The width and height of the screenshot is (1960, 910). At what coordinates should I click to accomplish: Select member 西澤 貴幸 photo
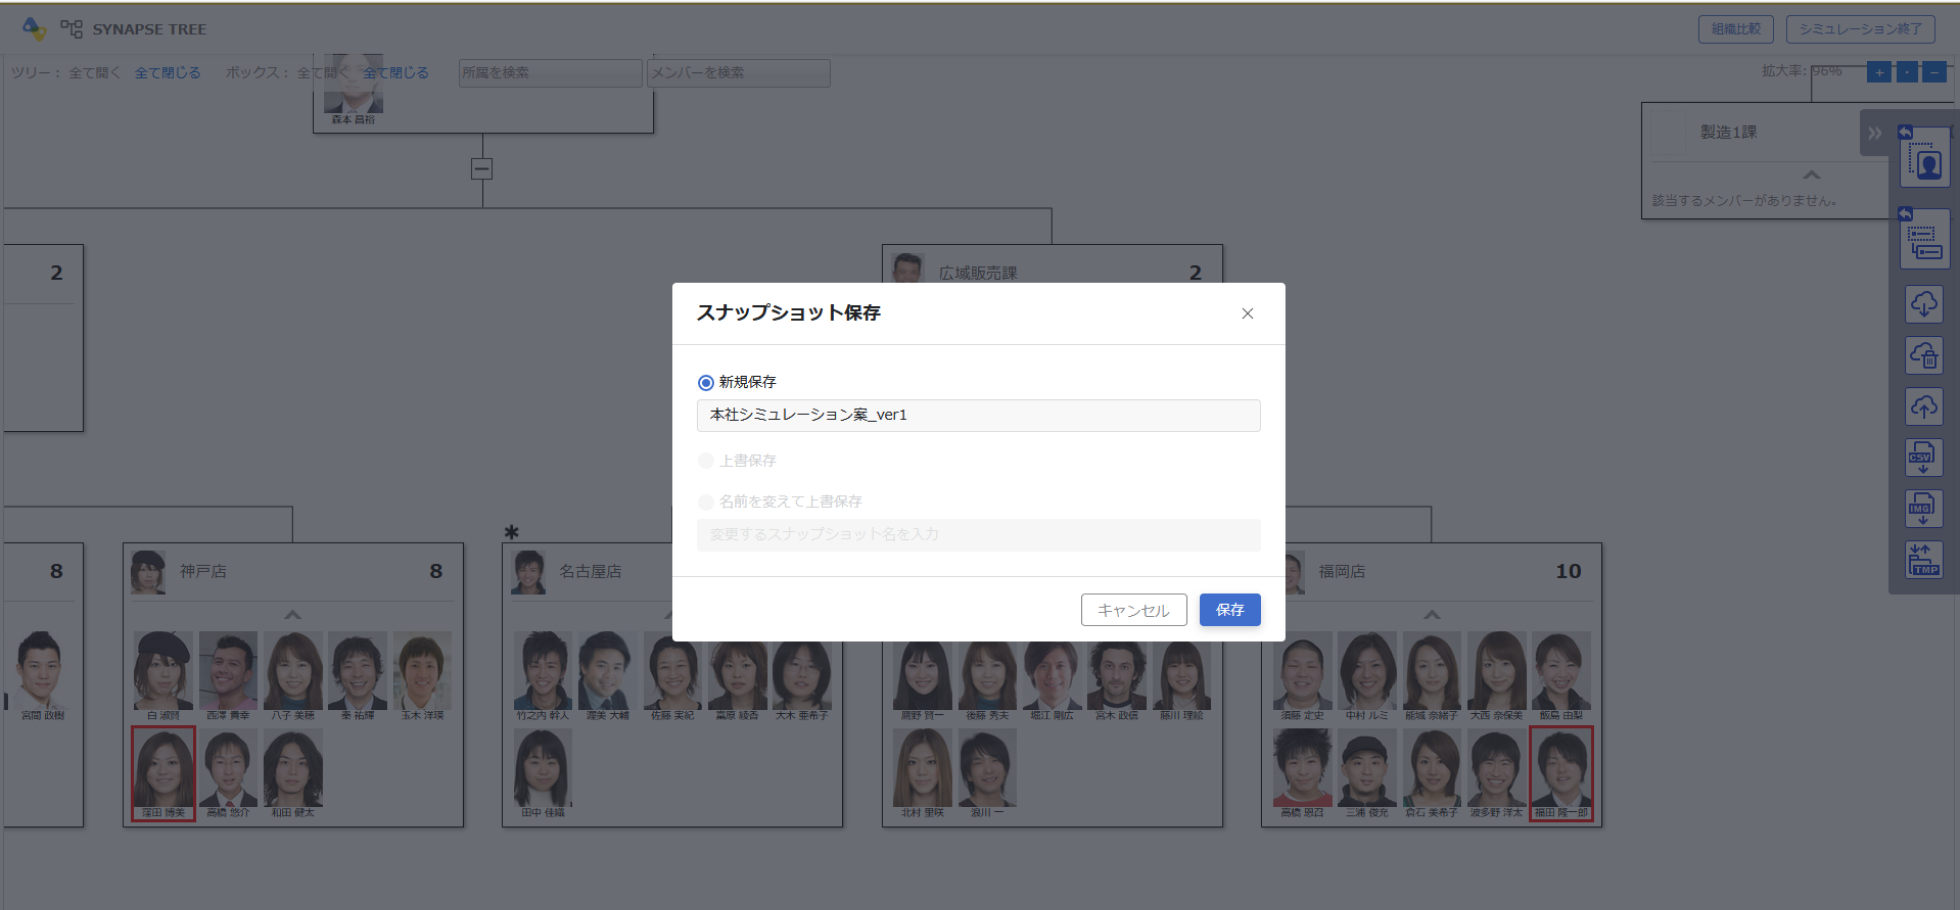click(x=228, y=670)
